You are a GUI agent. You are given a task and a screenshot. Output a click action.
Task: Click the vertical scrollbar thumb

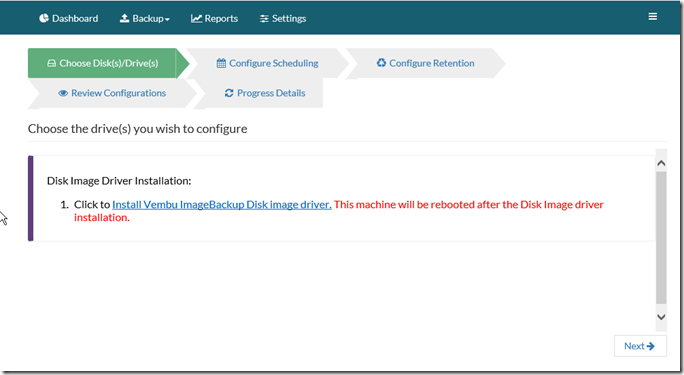pyautogui.click(x=661, y=238)
